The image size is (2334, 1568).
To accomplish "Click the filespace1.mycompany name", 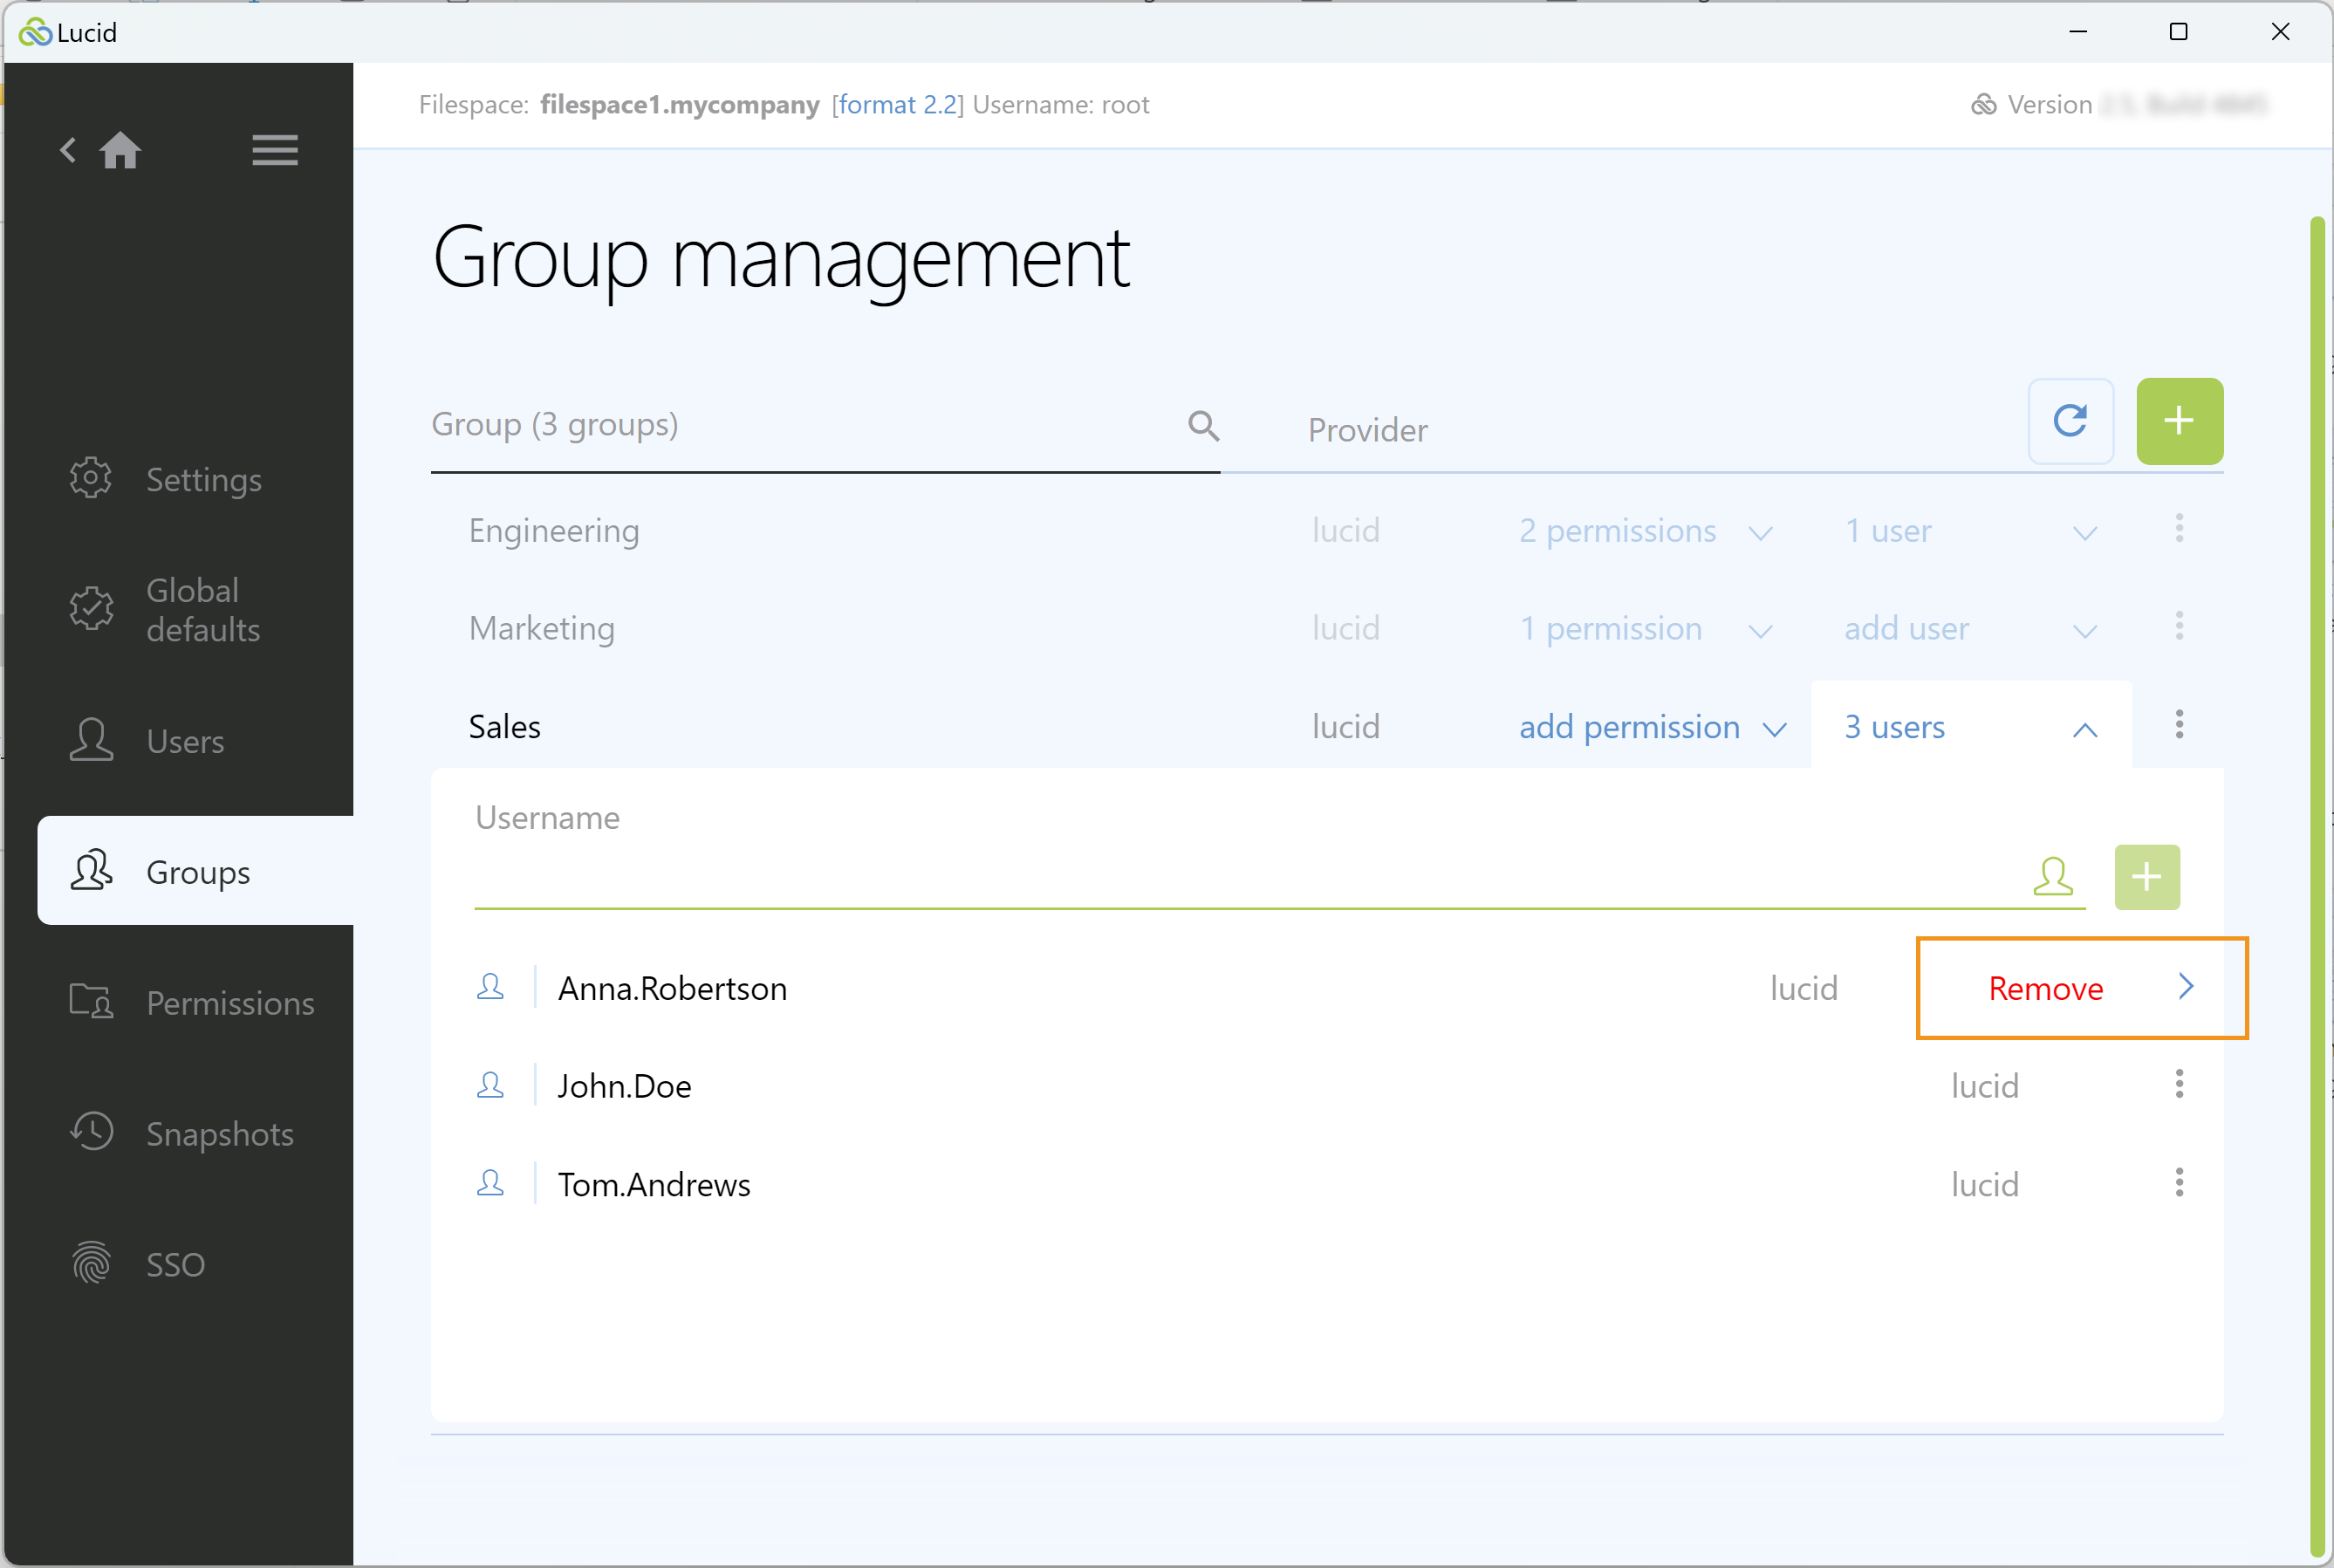I will (x=679, y=105).
